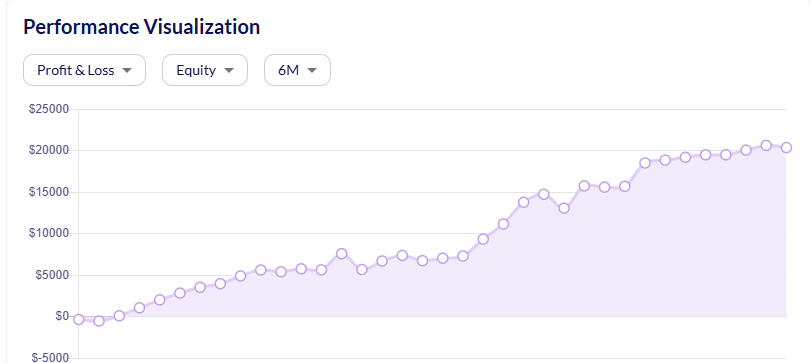This screenshot has width=811, height=363.
Task: Click the $-5000 axis label
Action: (50, 358)
